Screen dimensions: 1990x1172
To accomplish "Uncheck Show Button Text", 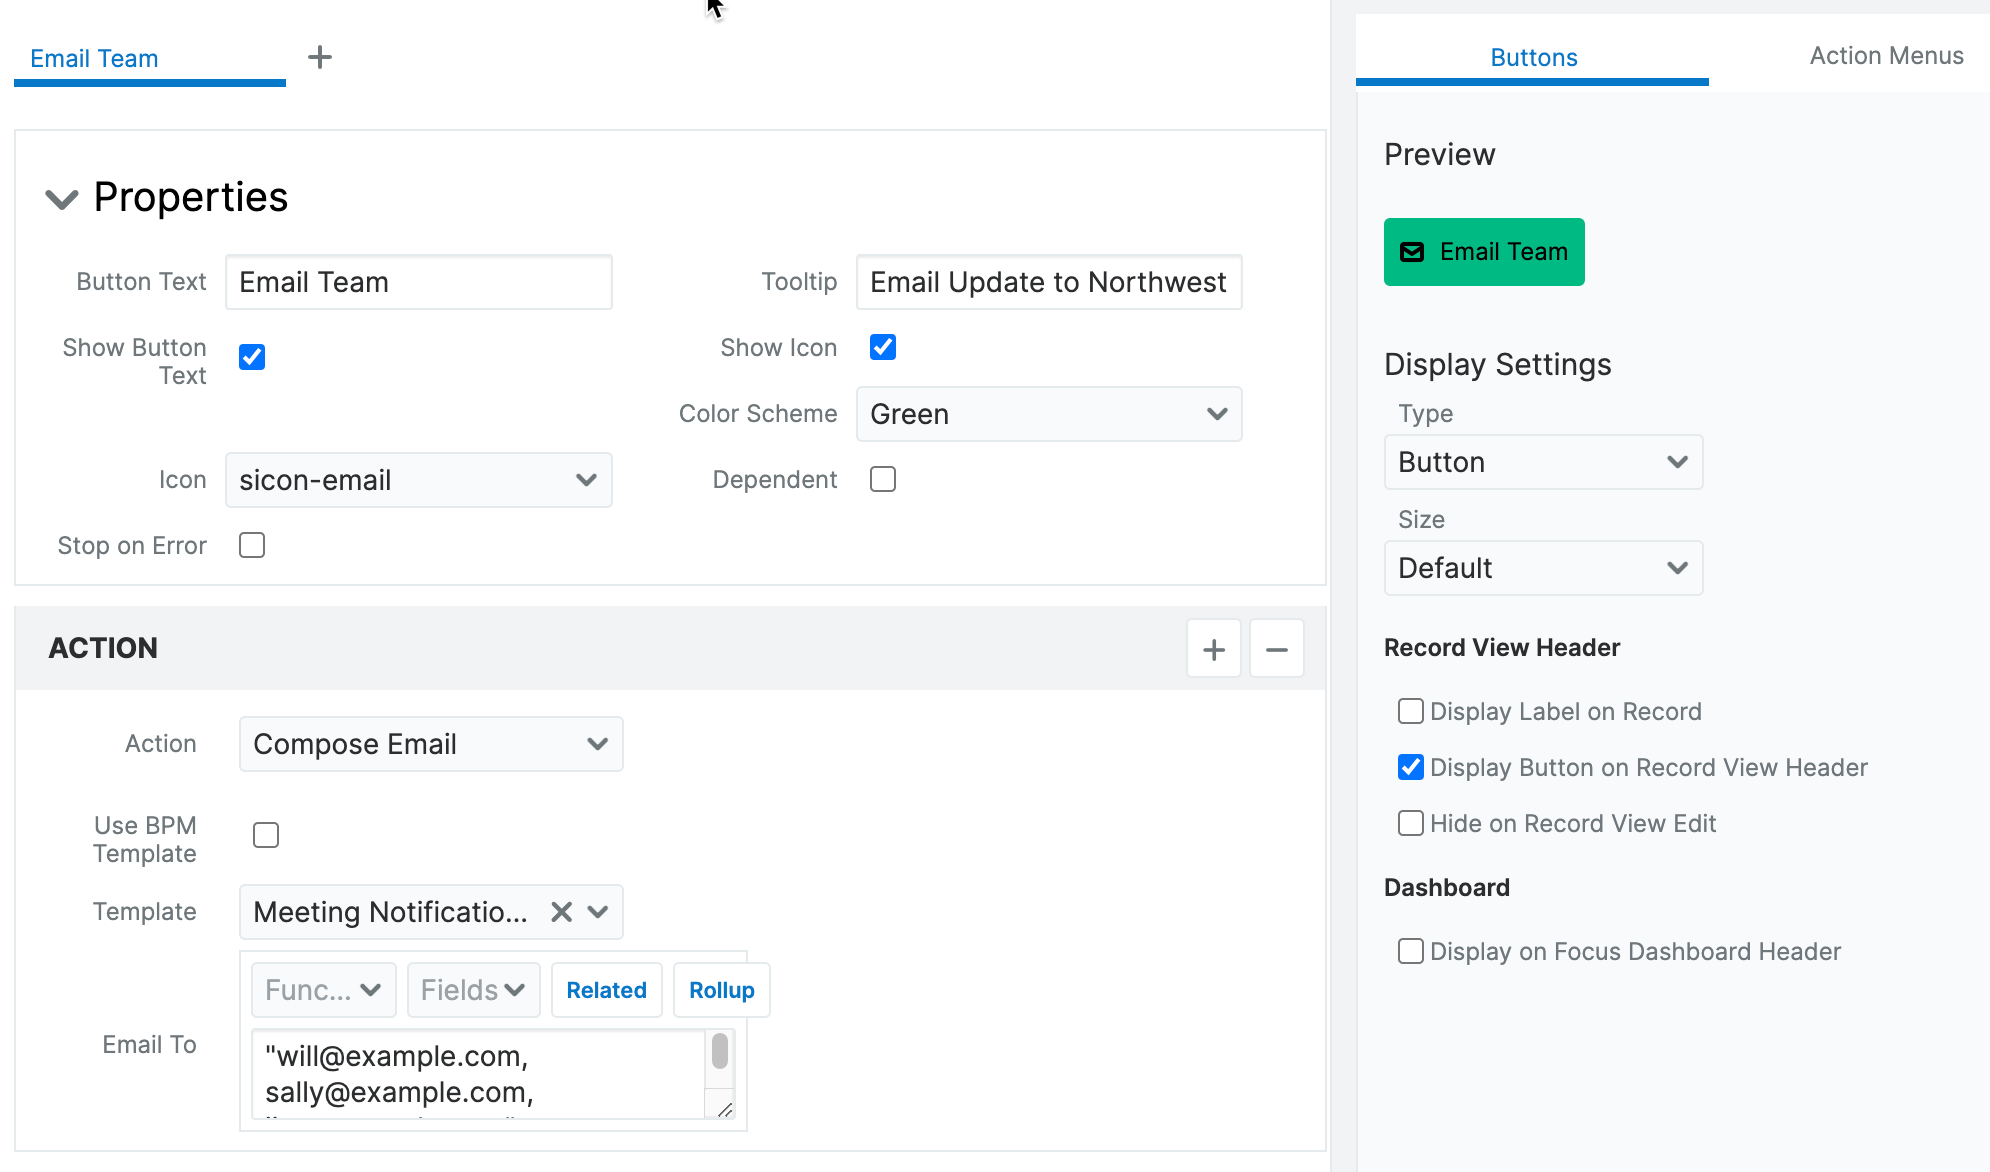I will coord(251,356).
